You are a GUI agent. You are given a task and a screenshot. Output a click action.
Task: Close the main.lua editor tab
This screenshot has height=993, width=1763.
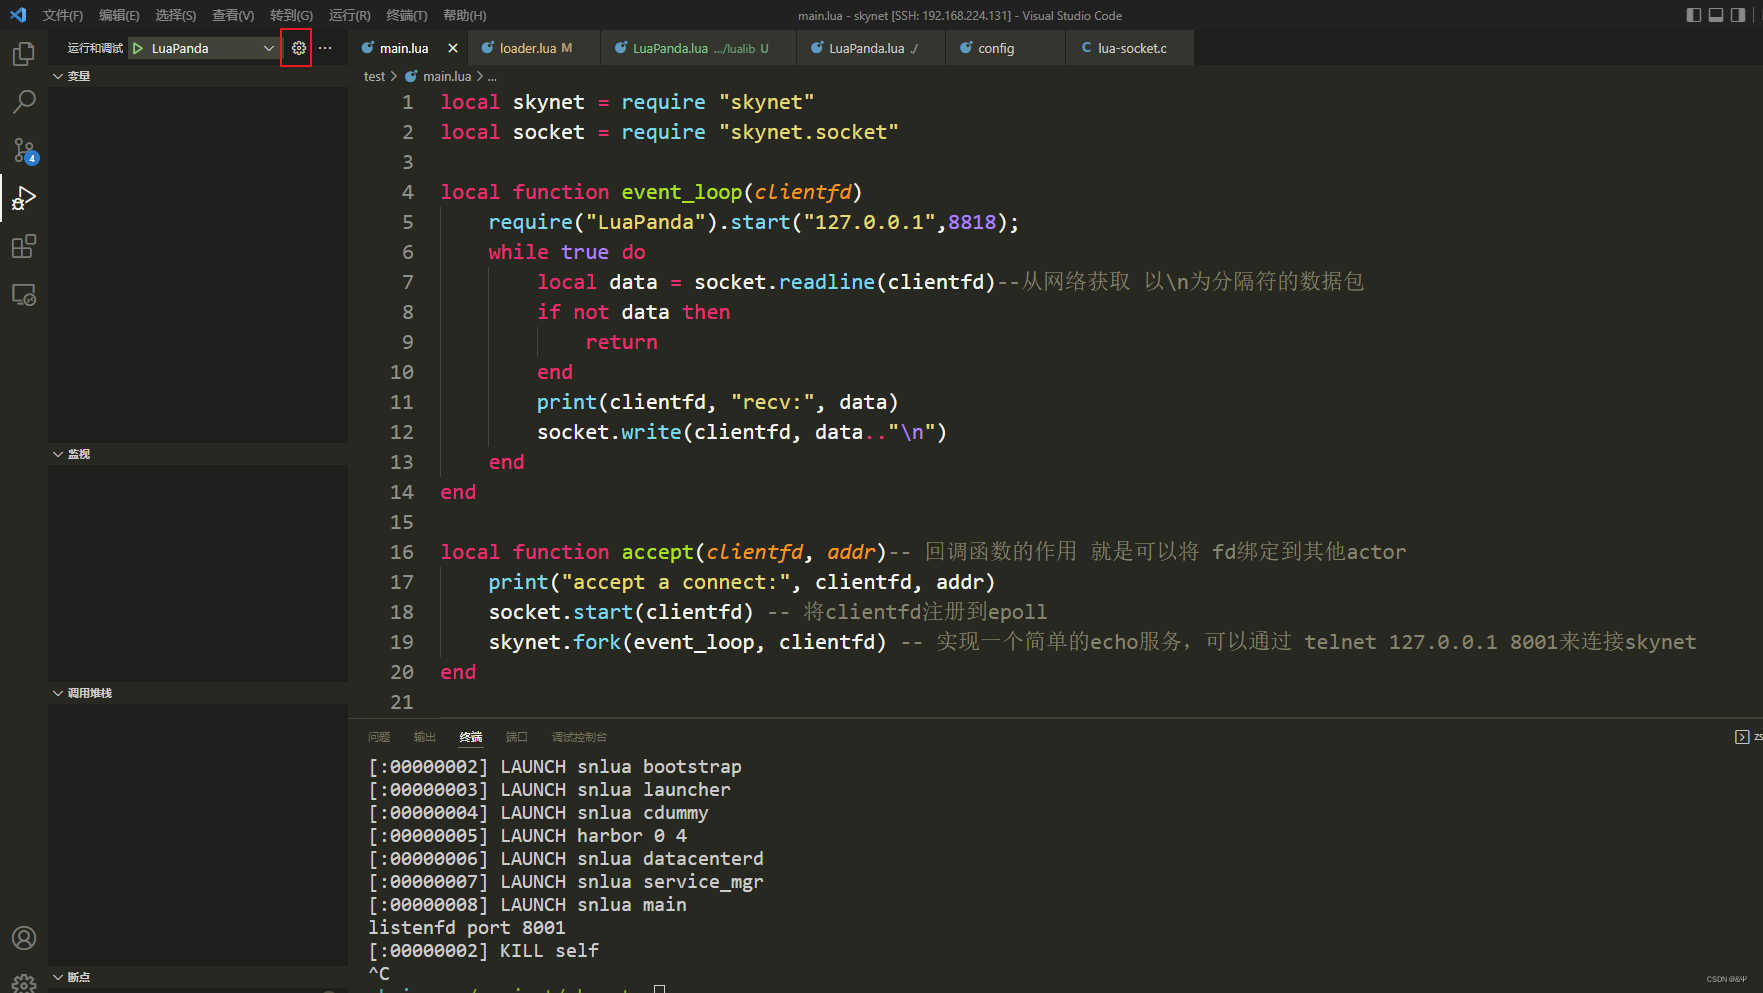pos(453,48)
